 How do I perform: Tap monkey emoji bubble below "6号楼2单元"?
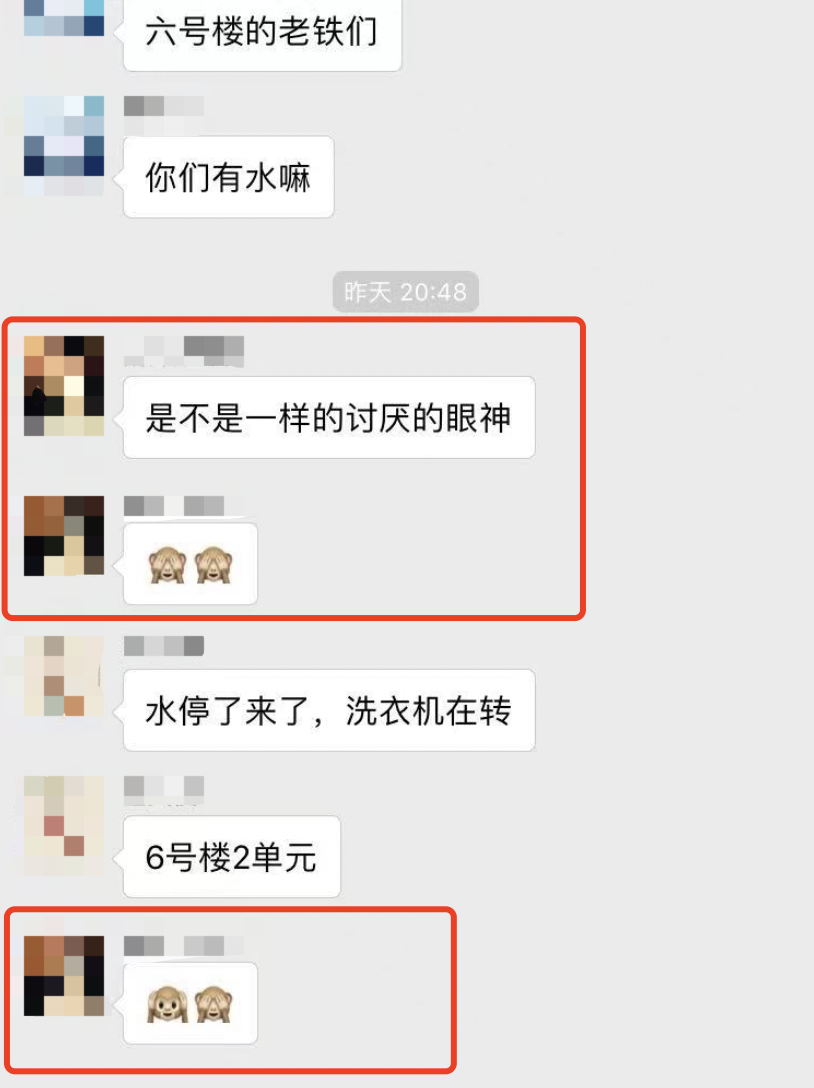coord(190,1003)
